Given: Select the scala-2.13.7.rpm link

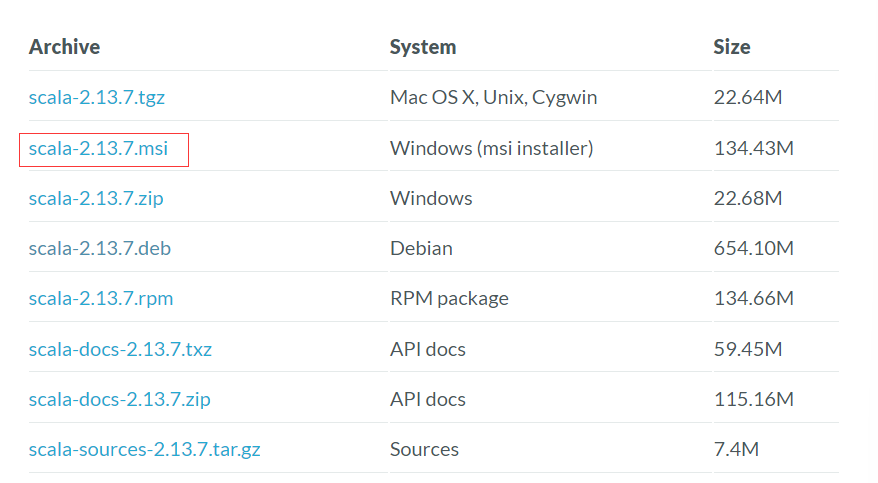Looking at the screenshot, I should 100,299.
